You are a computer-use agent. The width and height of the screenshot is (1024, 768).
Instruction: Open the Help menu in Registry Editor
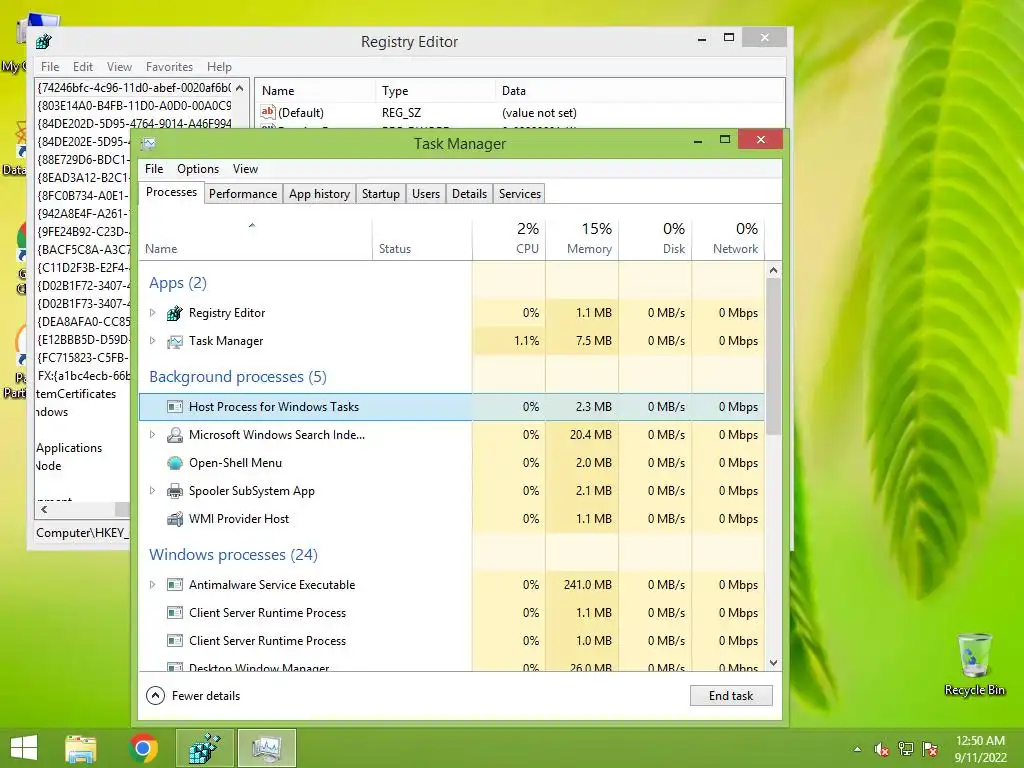coord(219,67)
